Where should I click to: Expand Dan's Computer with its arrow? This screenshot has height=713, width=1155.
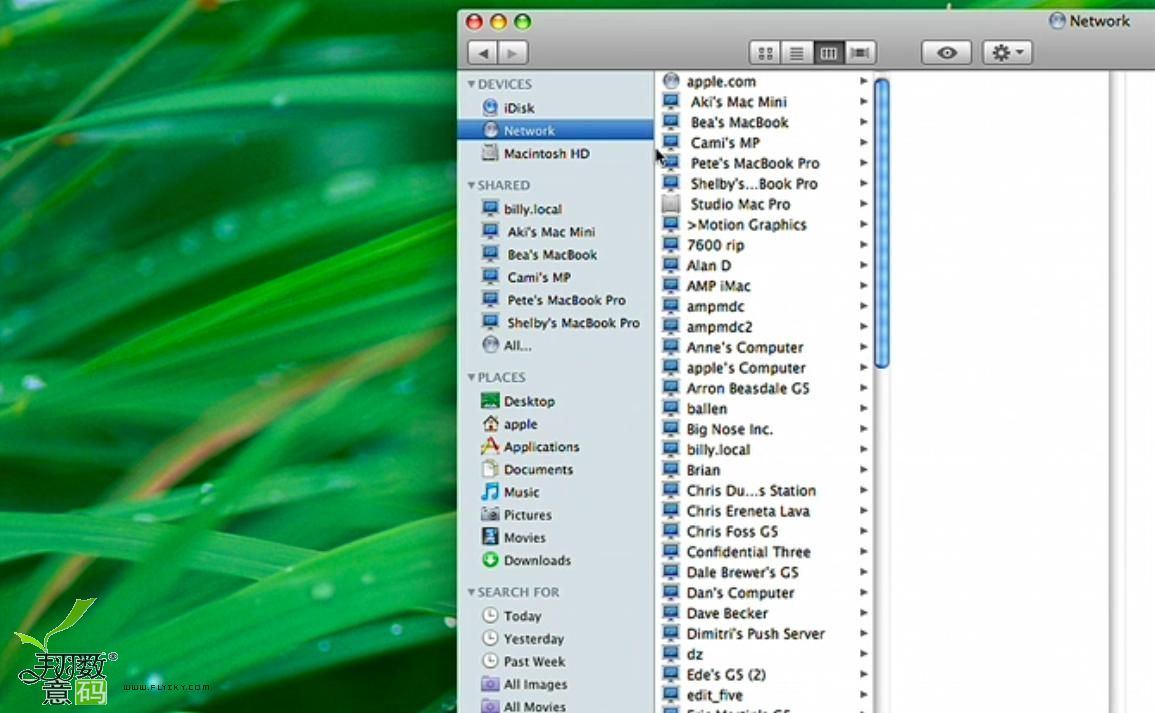click(863, 592)
